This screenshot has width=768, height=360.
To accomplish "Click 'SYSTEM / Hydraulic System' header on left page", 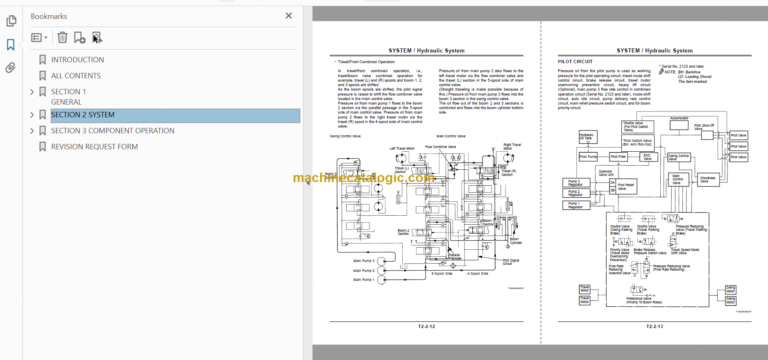I will point(426,50).
